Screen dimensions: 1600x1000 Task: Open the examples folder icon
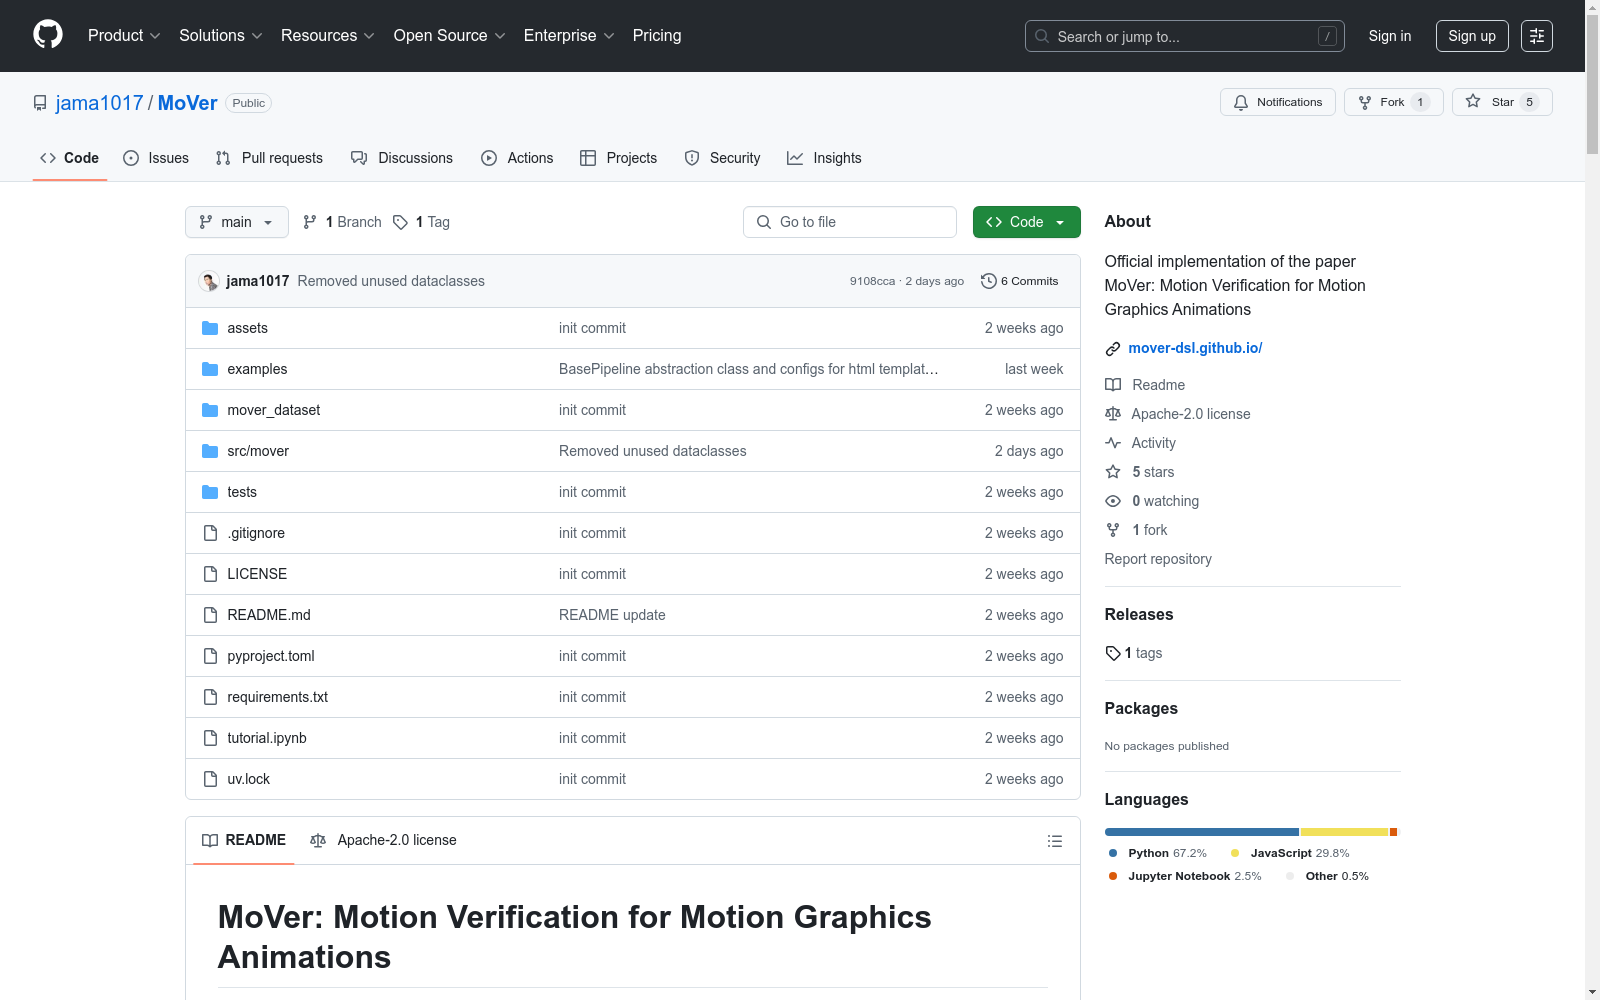[210, 369]
